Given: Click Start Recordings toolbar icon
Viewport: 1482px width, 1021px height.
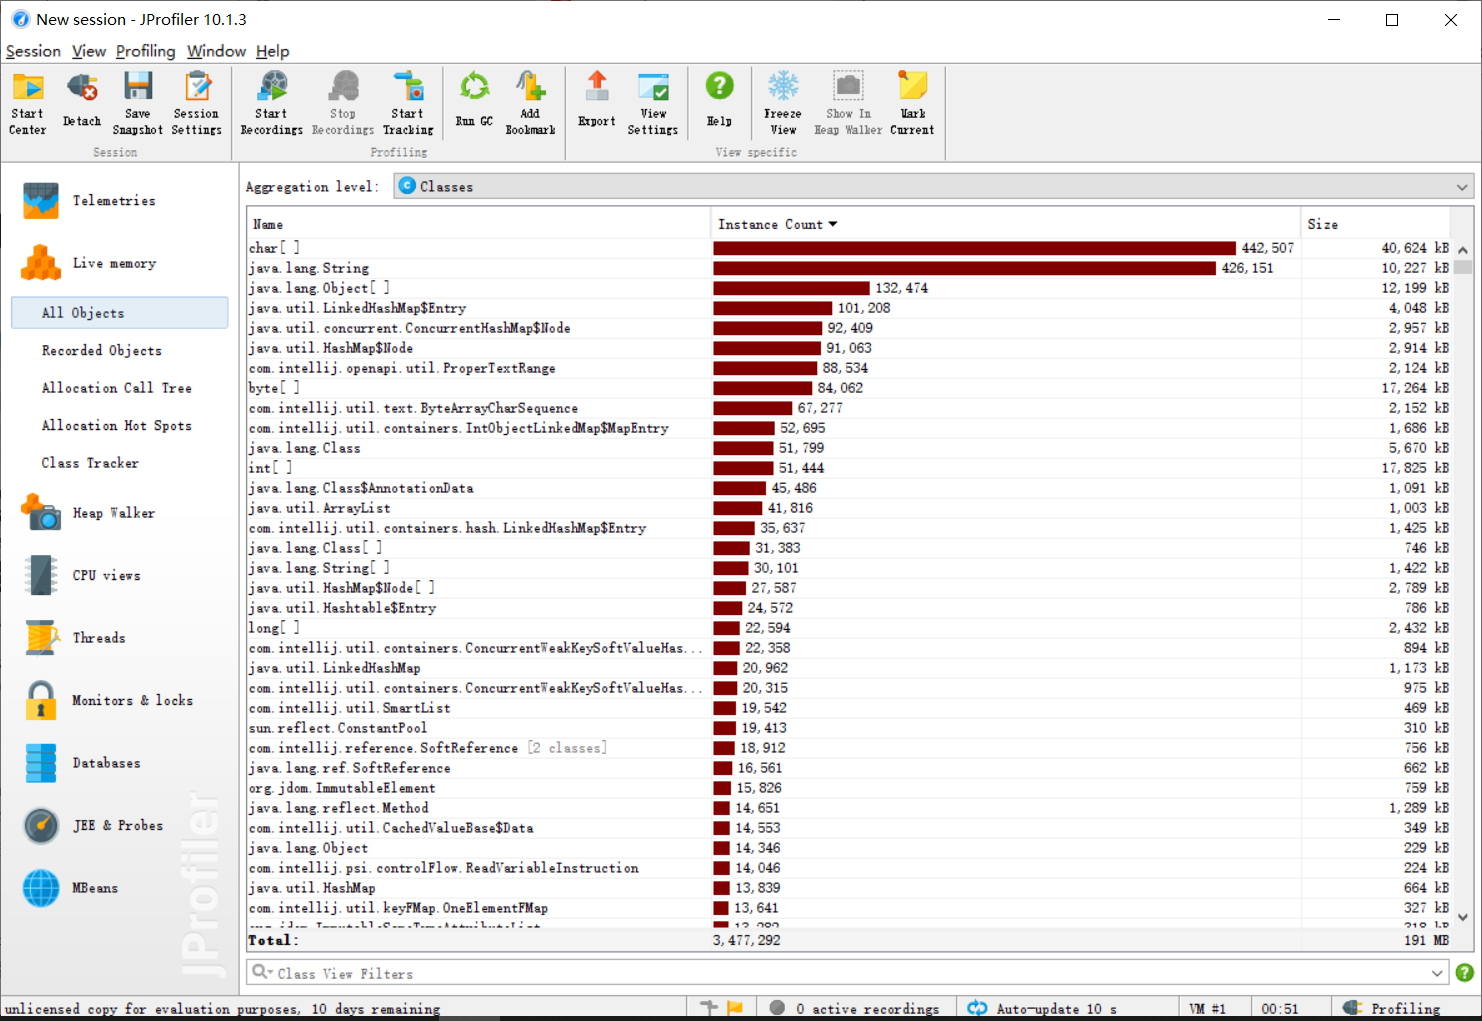Looking at the screenshot, I should click(271, 103).
